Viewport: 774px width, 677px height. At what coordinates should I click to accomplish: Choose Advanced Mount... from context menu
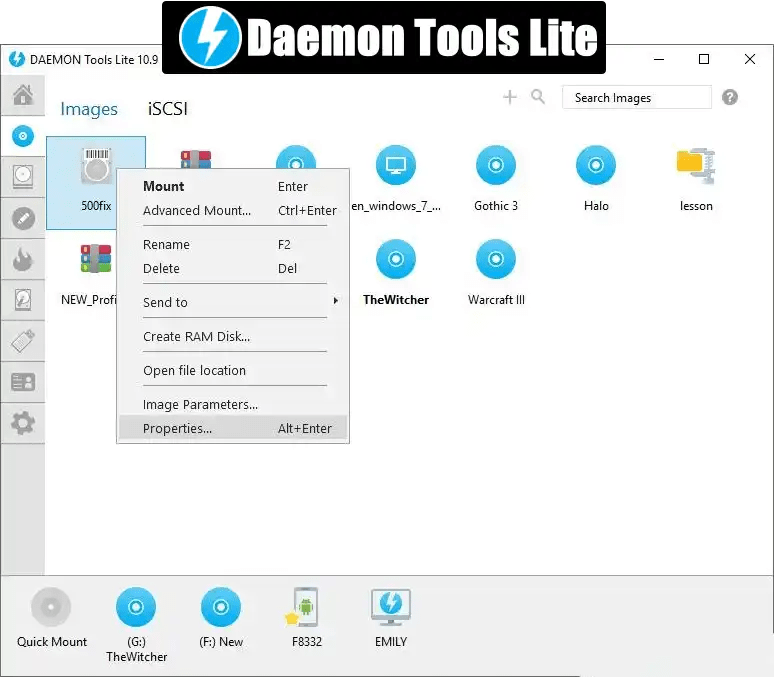point(233,211)
